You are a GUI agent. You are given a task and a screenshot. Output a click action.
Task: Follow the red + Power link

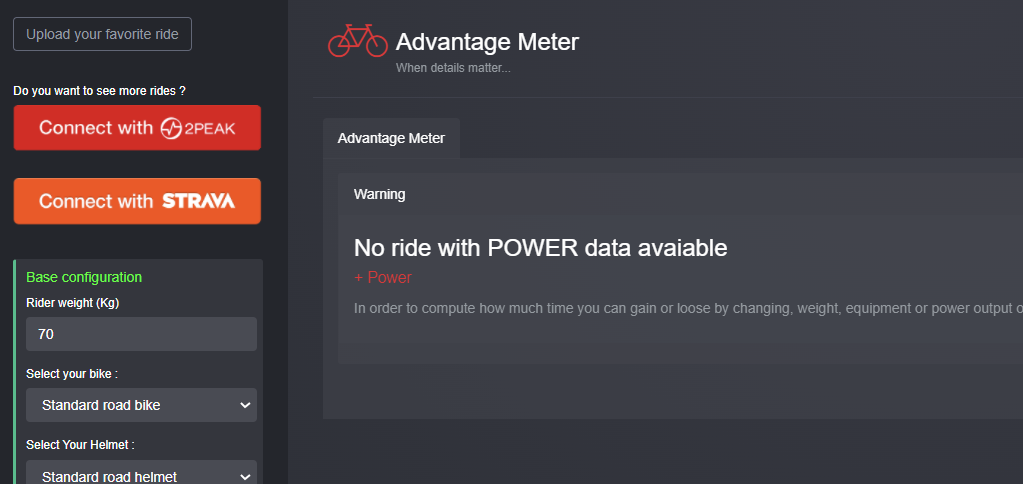(x=383, y=278)
